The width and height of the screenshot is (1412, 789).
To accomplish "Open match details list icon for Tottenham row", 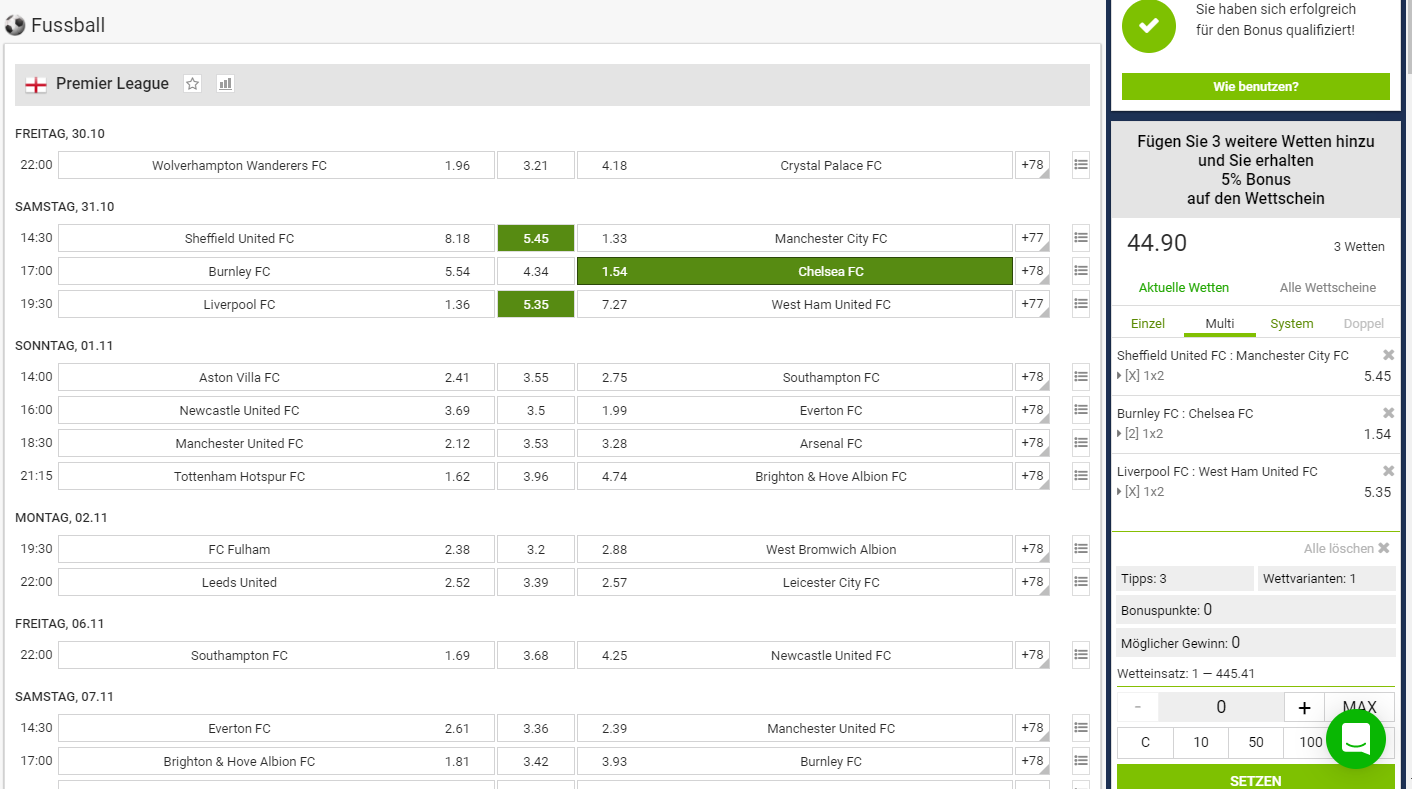I will pos(1081,476).
